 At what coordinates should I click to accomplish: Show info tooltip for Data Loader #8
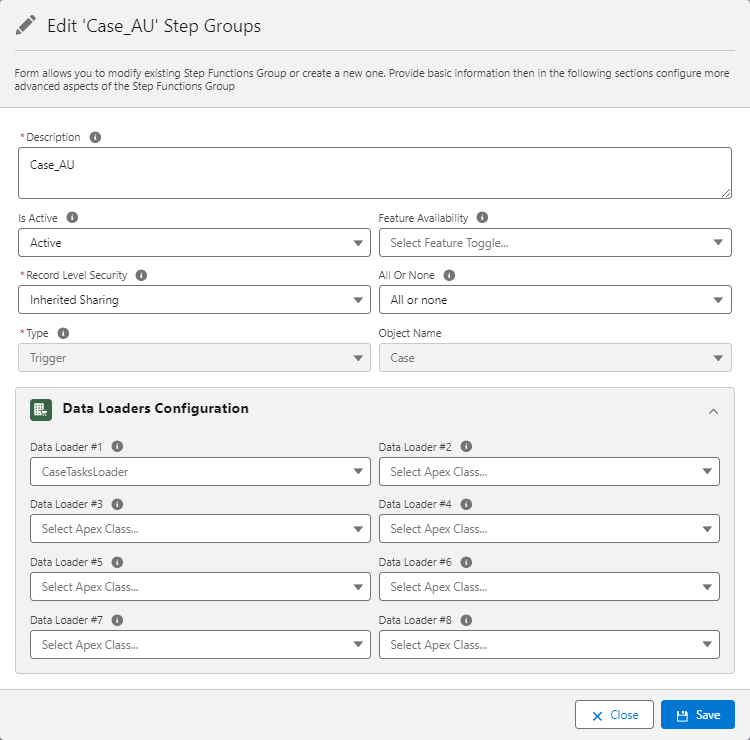[x=466, y=620]
